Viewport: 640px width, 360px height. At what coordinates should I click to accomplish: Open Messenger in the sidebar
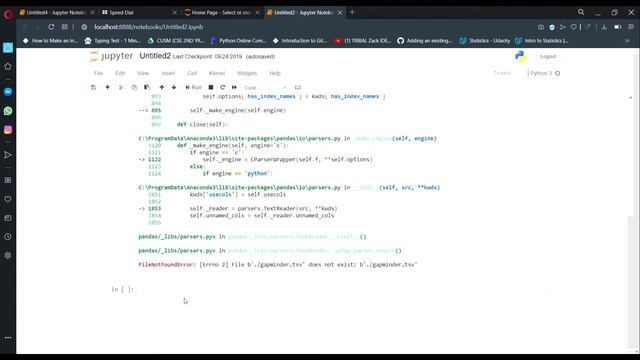click(8, 92)
